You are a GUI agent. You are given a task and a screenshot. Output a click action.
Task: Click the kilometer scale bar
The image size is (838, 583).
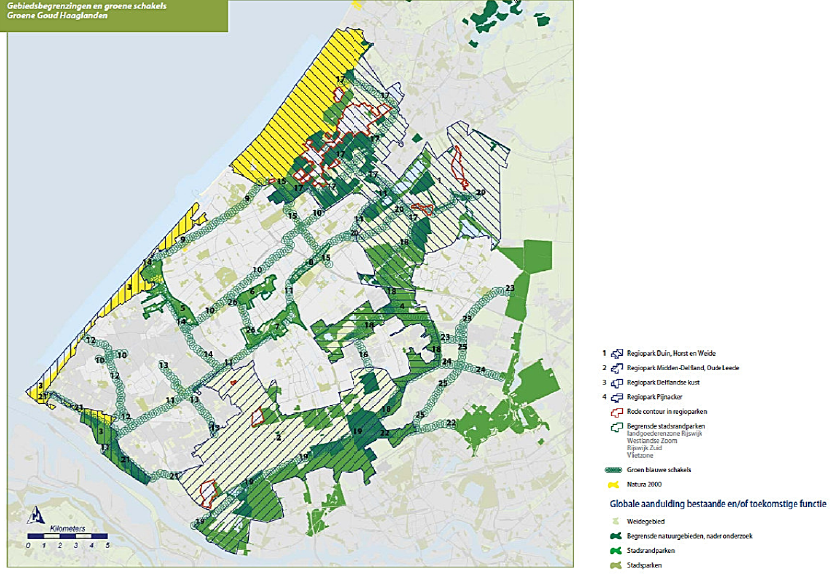point(68,536)
